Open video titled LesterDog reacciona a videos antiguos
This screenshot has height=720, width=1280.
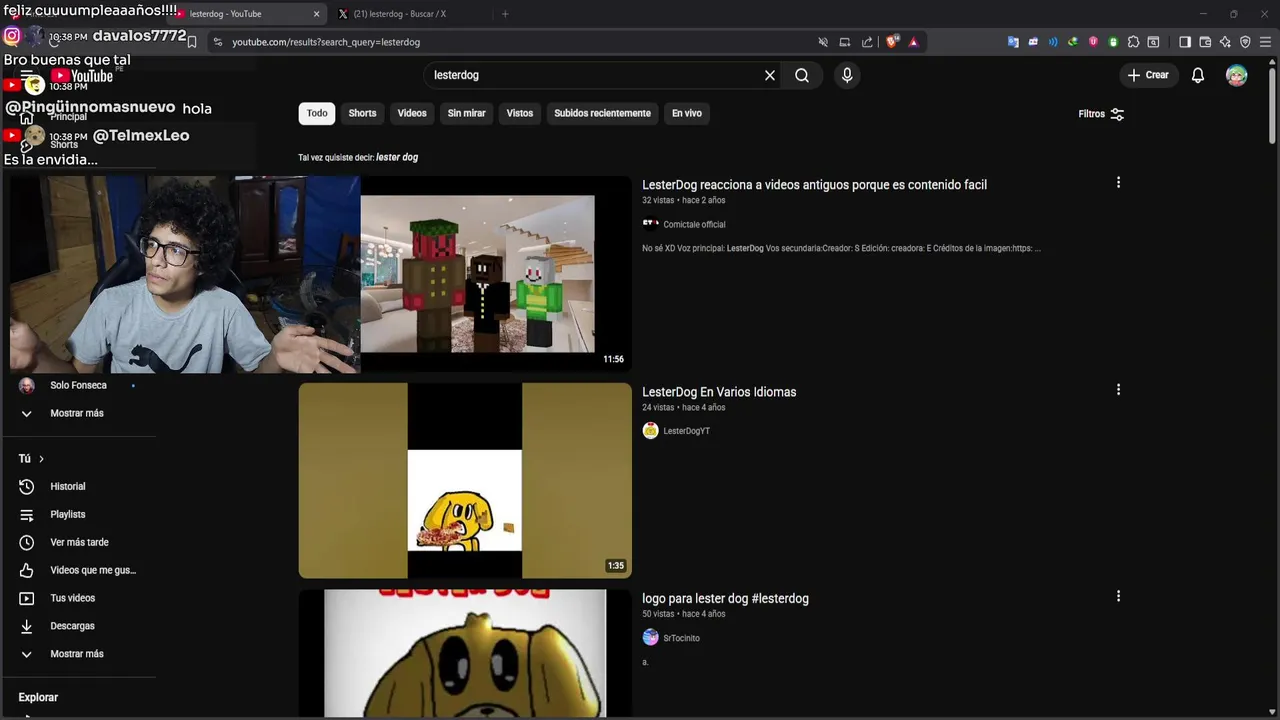tap(814, 185)
